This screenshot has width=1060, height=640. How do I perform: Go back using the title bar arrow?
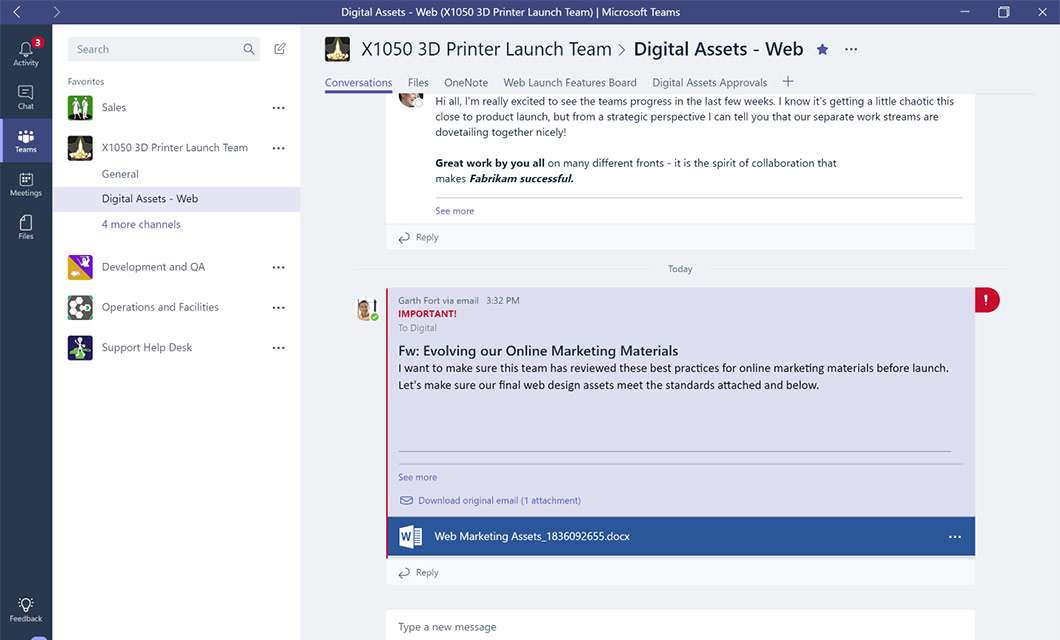(x=17, y=12)
